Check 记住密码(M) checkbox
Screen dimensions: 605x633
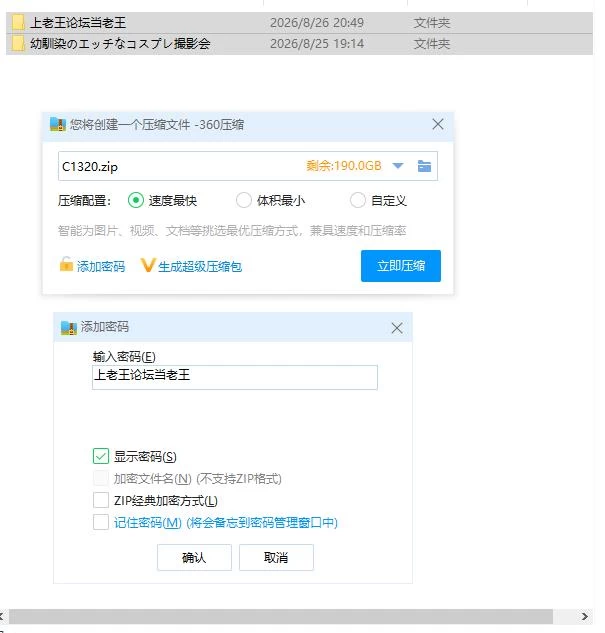[x=101, y=522]
